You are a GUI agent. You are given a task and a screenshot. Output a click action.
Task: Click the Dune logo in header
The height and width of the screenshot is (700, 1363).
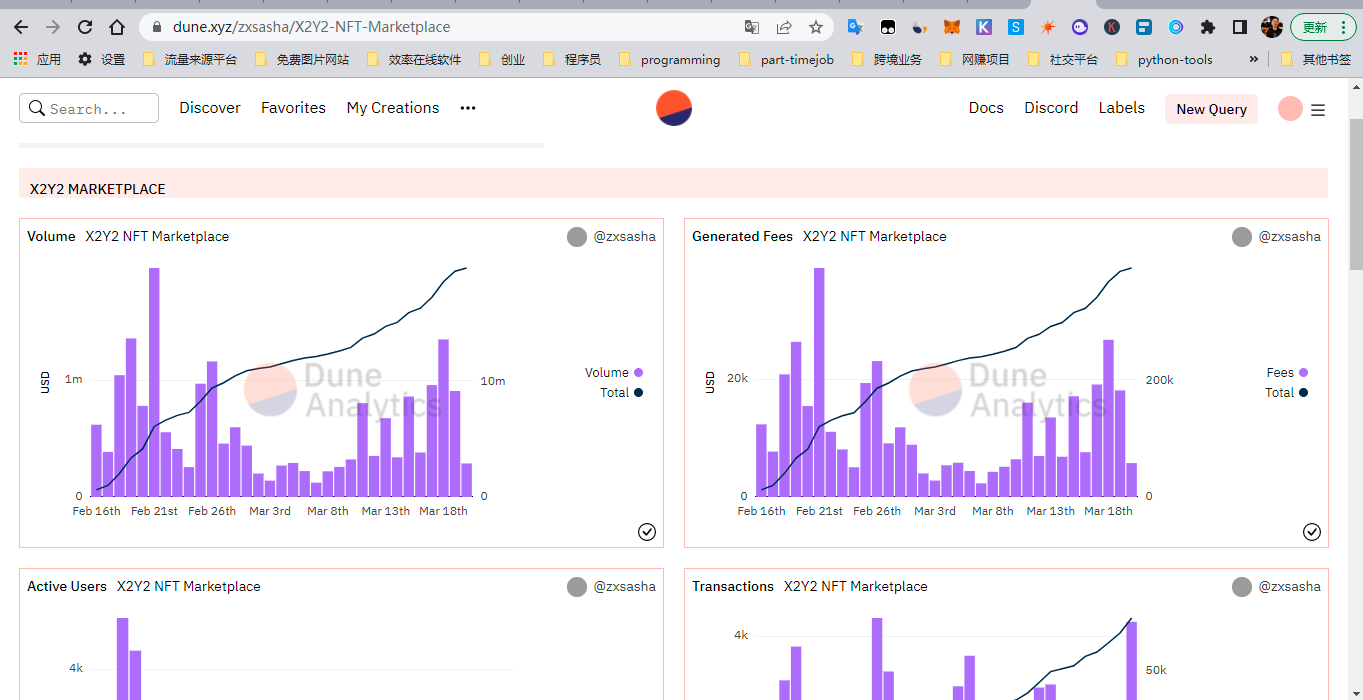tap(674, 108)
